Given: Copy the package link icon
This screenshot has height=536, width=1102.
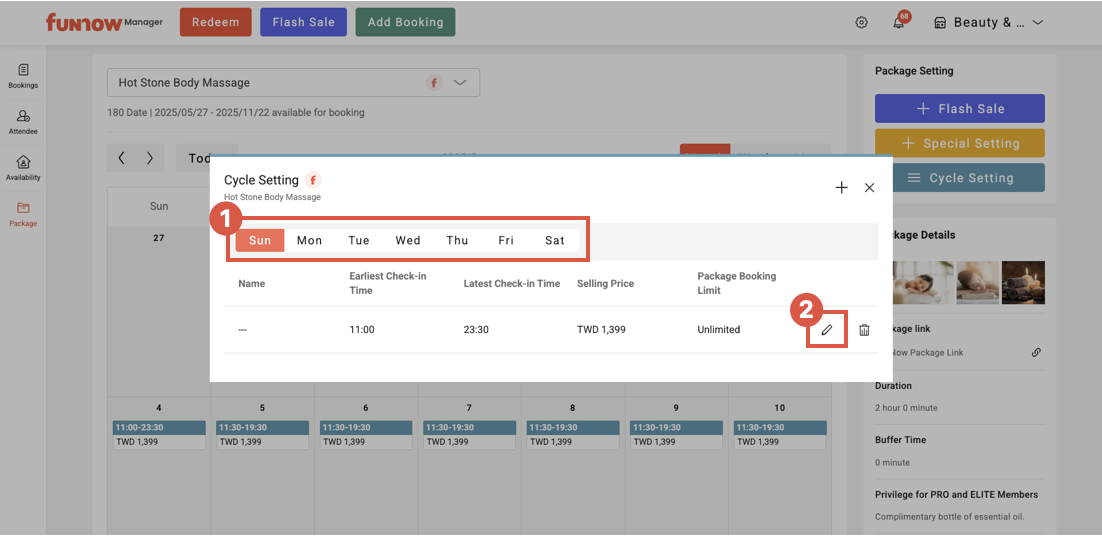Looking at the screenshot, I should coord(1036,352).
